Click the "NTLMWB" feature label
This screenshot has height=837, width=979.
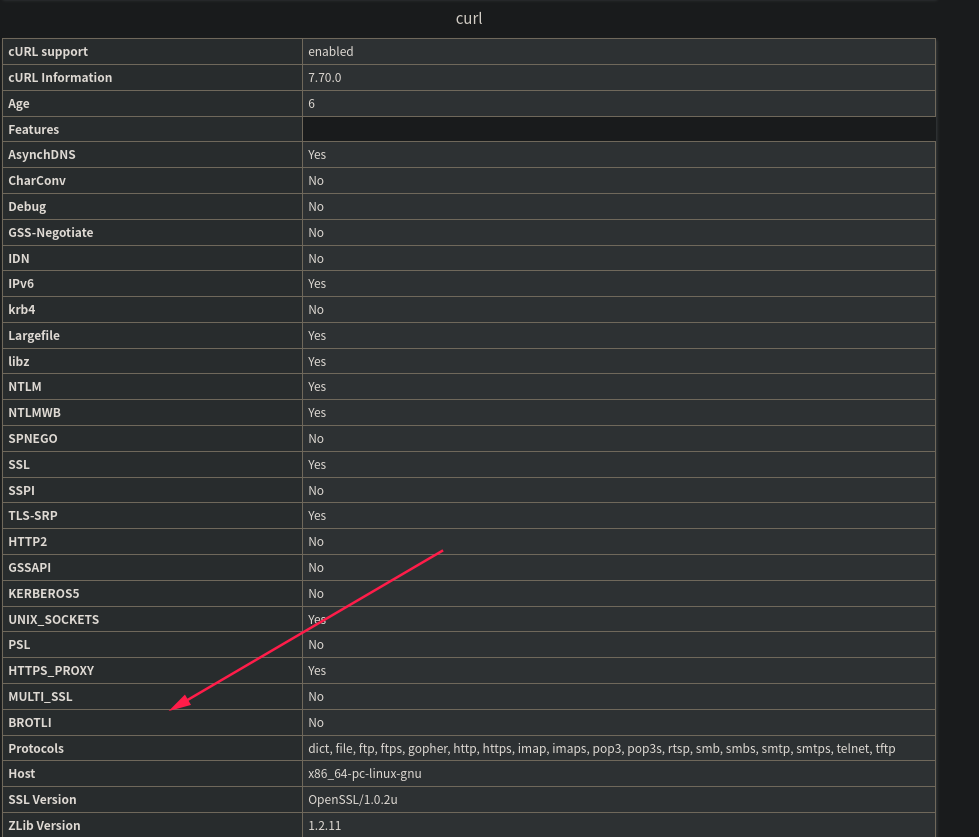coord(34,413)
